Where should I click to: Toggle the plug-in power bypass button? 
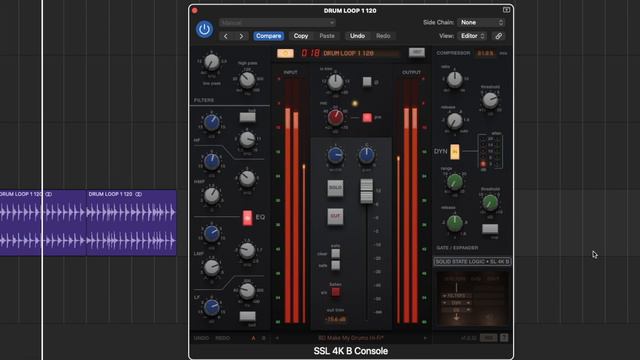(204, 29)
